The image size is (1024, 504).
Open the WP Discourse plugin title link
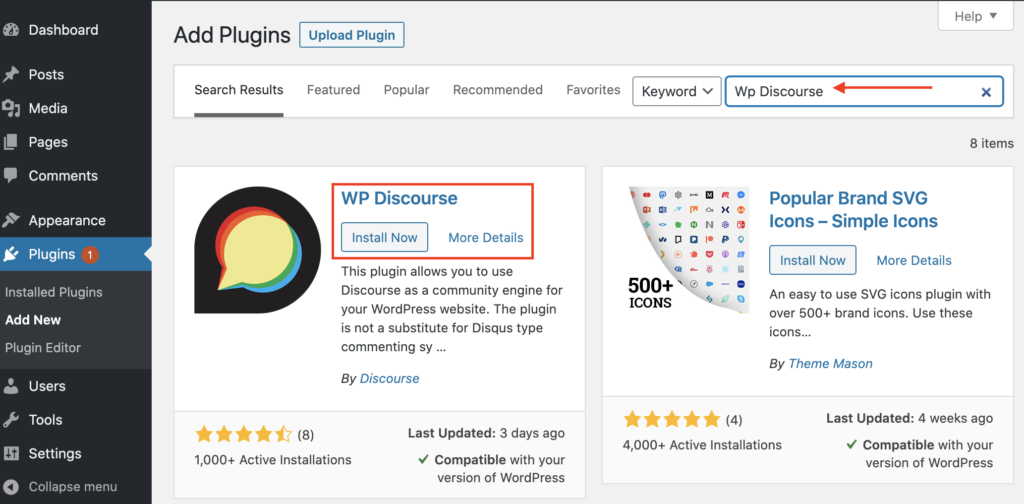tap(400, 198)
